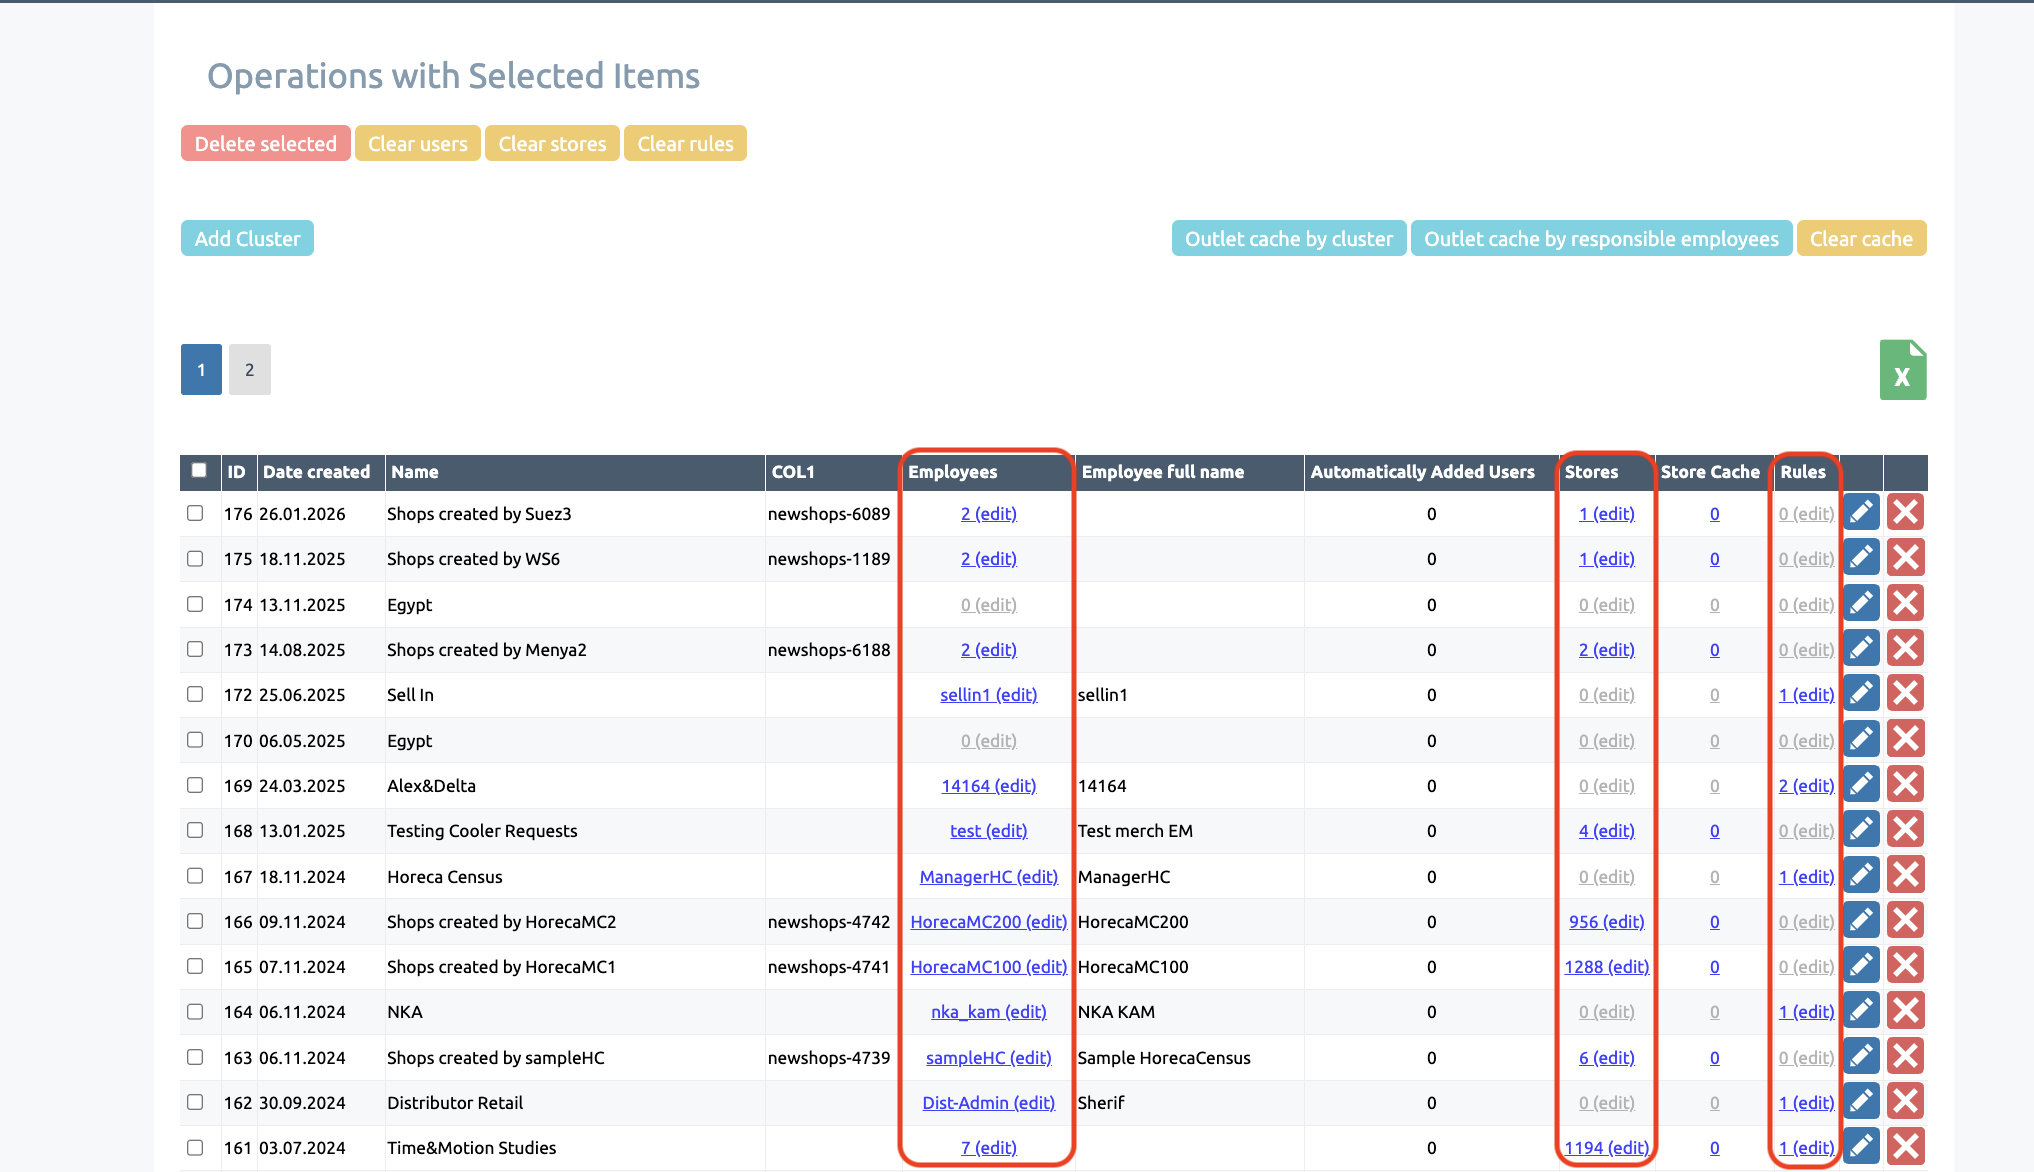The image size is (2034, 1172).
Task: Click red X on the NKA row
Action: [1905, 1011]
